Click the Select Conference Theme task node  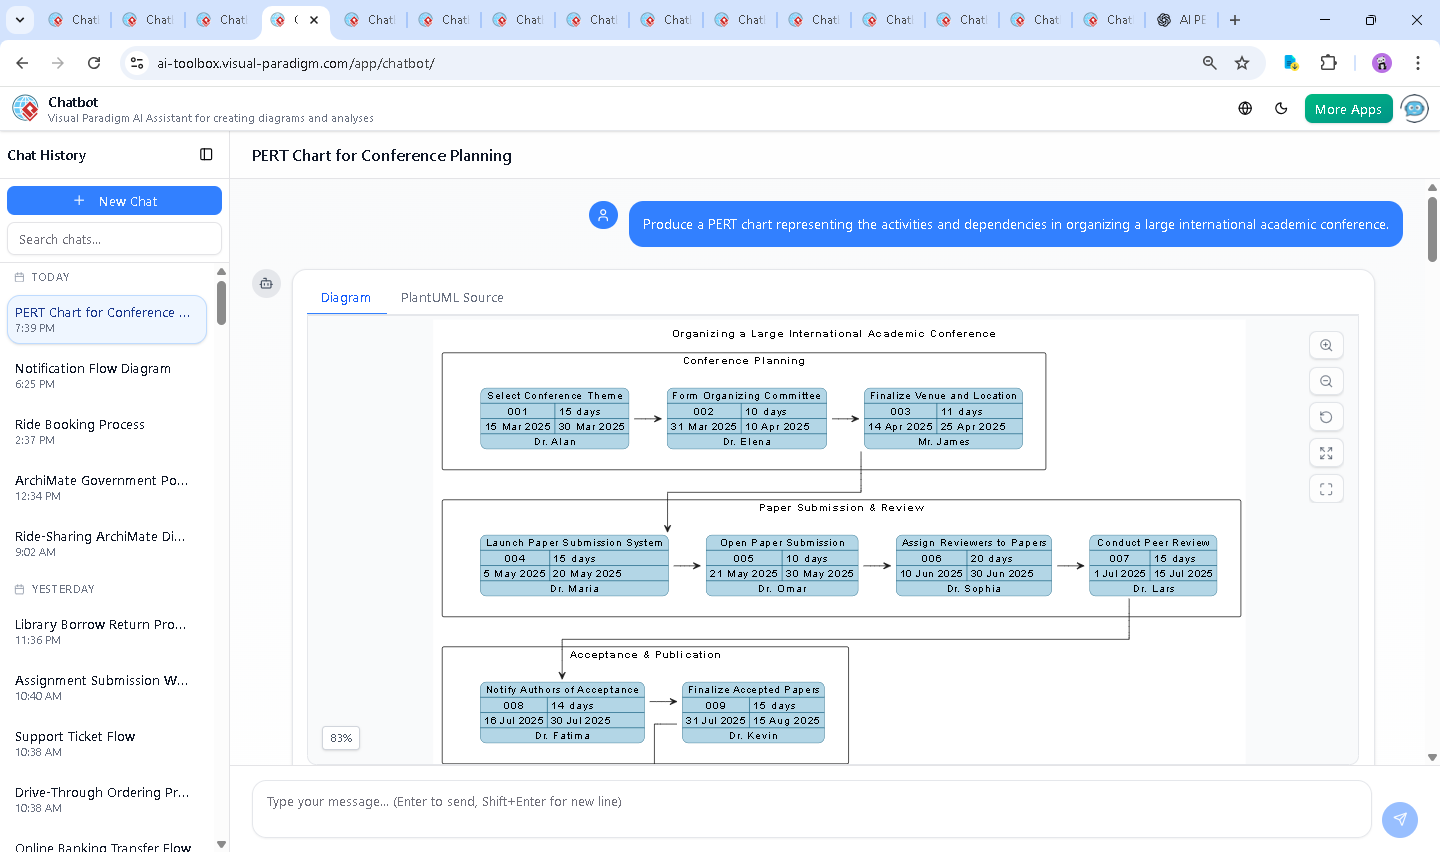[555, 418]
